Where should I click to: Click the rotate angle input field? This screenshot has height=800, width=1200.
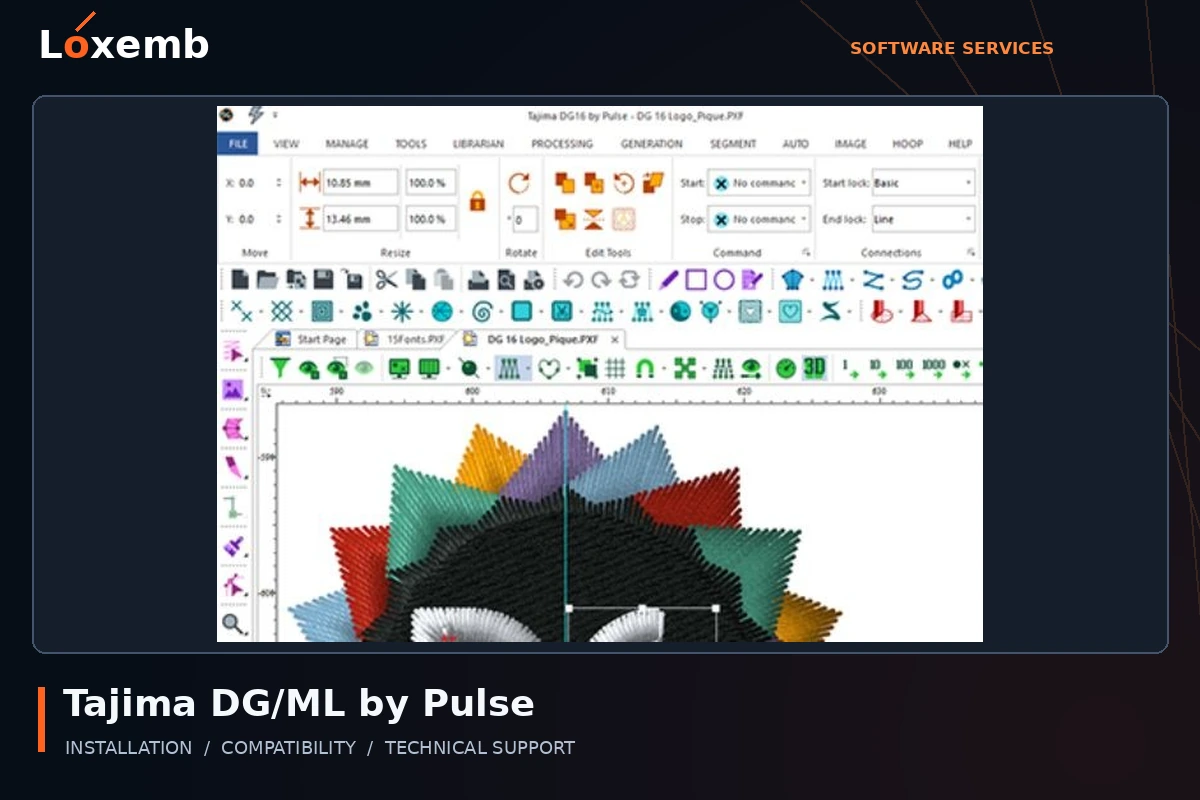525,219
